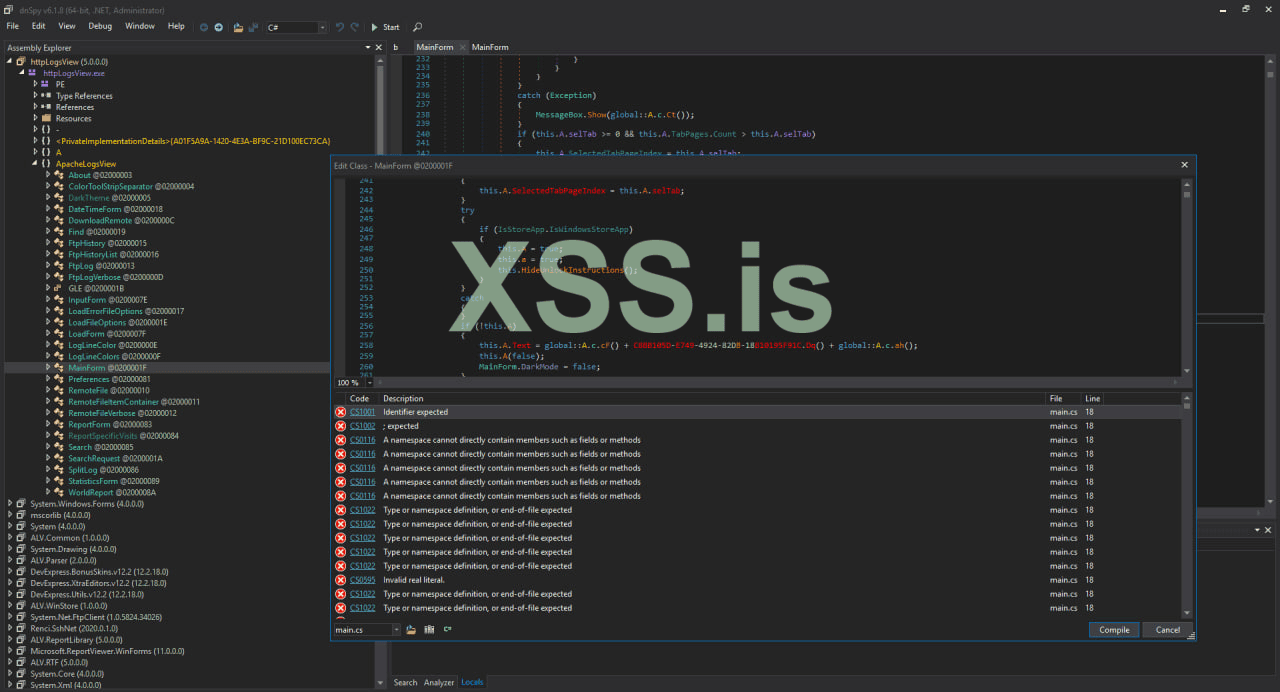The width and height of the screenshot is (1280, 692).
Task: Open the CS1001 error code link
Action: (x=362, y=412)
